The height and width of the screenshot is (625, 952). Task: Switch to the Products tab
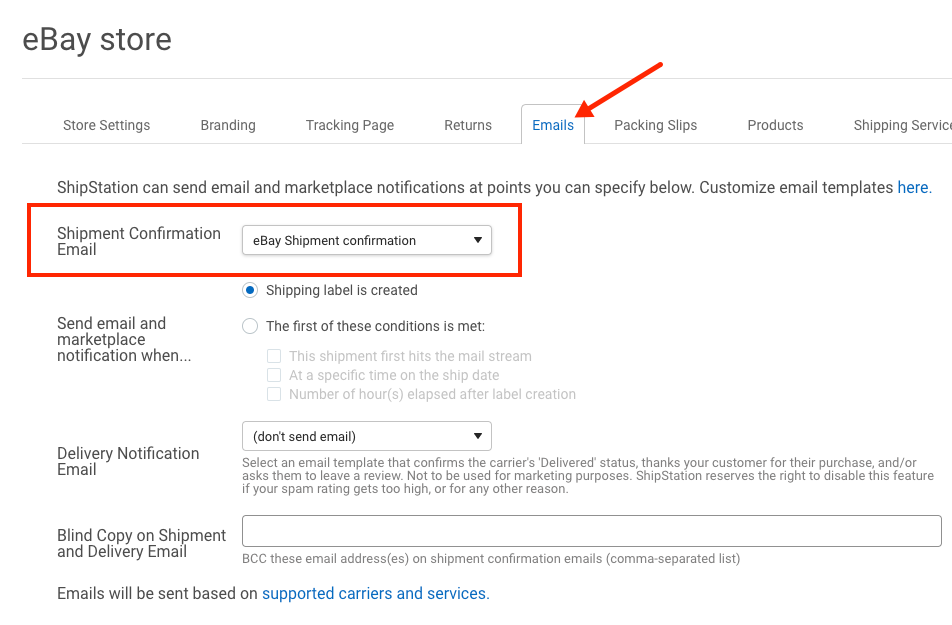[x=775, y=125]
